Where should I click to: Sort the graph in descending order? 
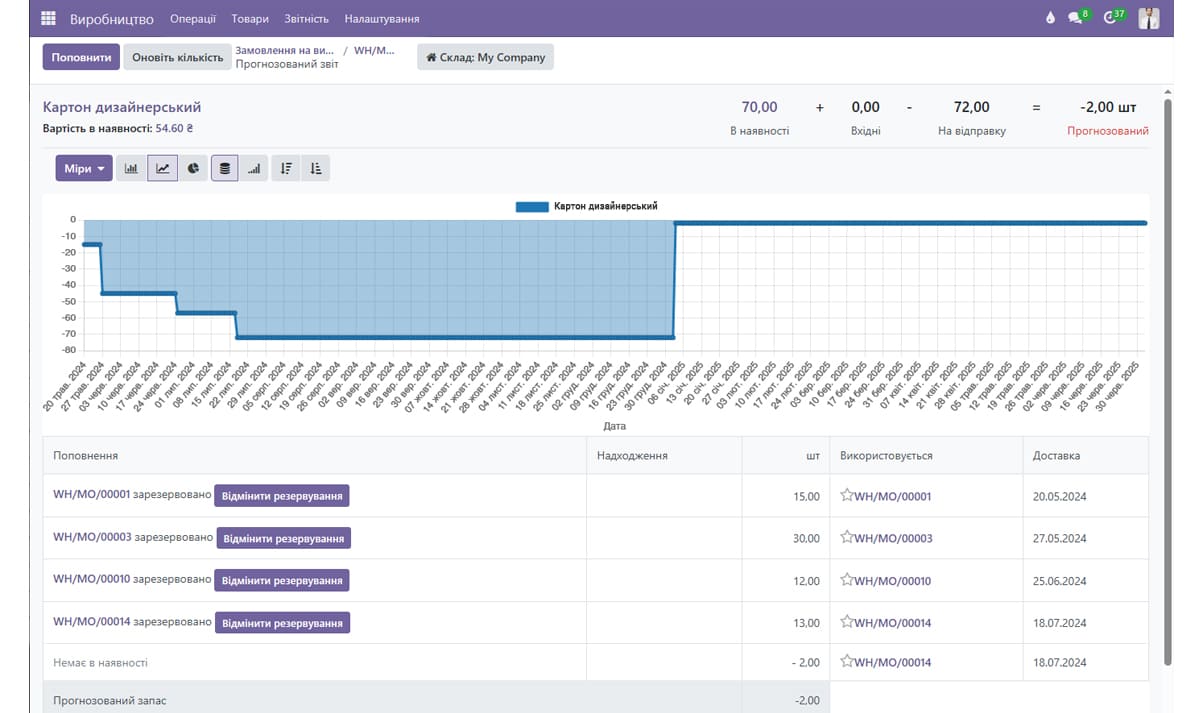click(286, 169)
